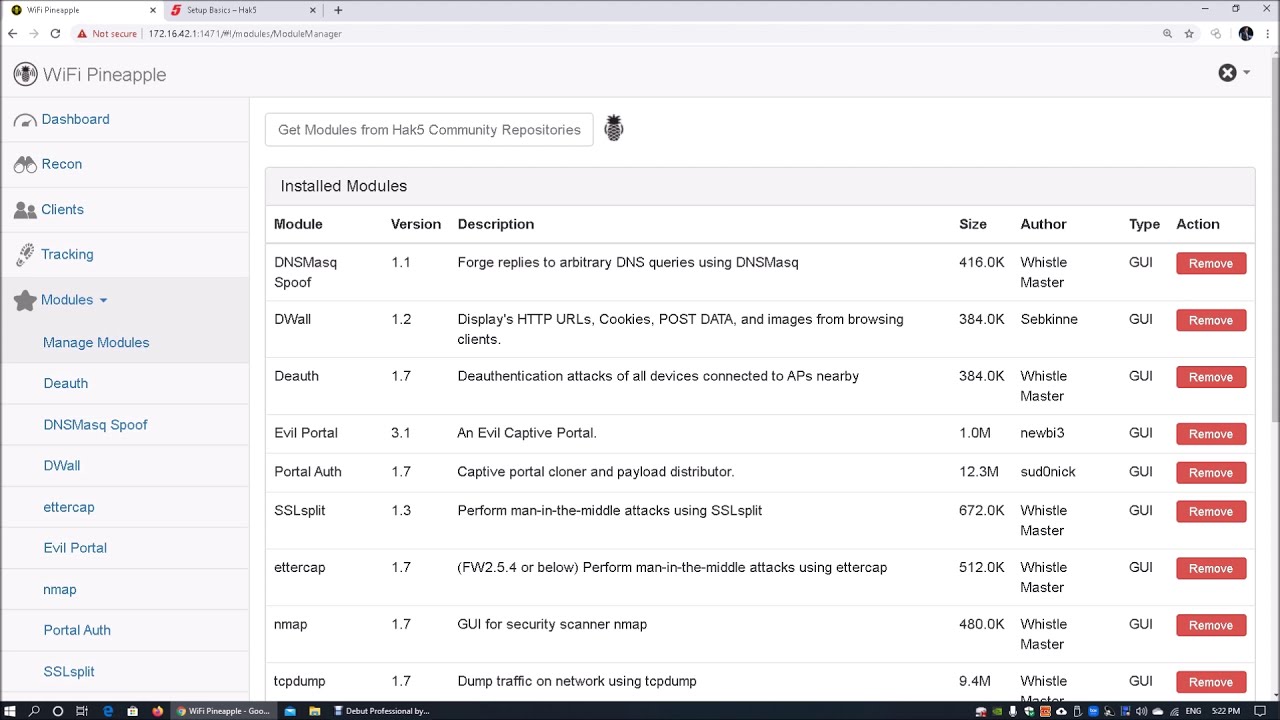Open the notification center icon
Viewport: 1280px width, 720px height.
coord(1260,711)
